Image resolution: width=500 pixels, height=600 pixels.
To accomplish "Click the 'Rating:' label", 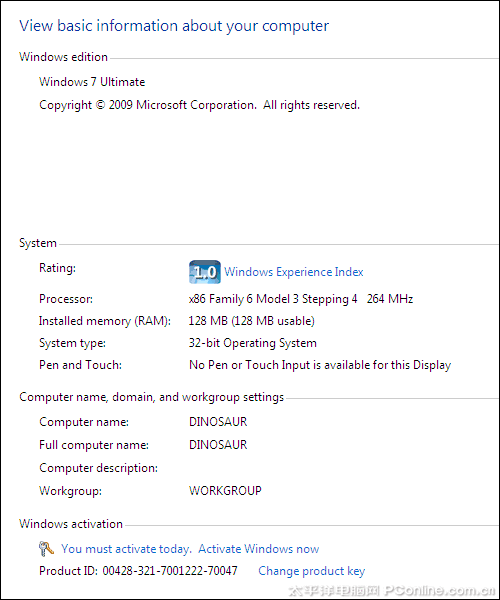I will click(57, 268).
